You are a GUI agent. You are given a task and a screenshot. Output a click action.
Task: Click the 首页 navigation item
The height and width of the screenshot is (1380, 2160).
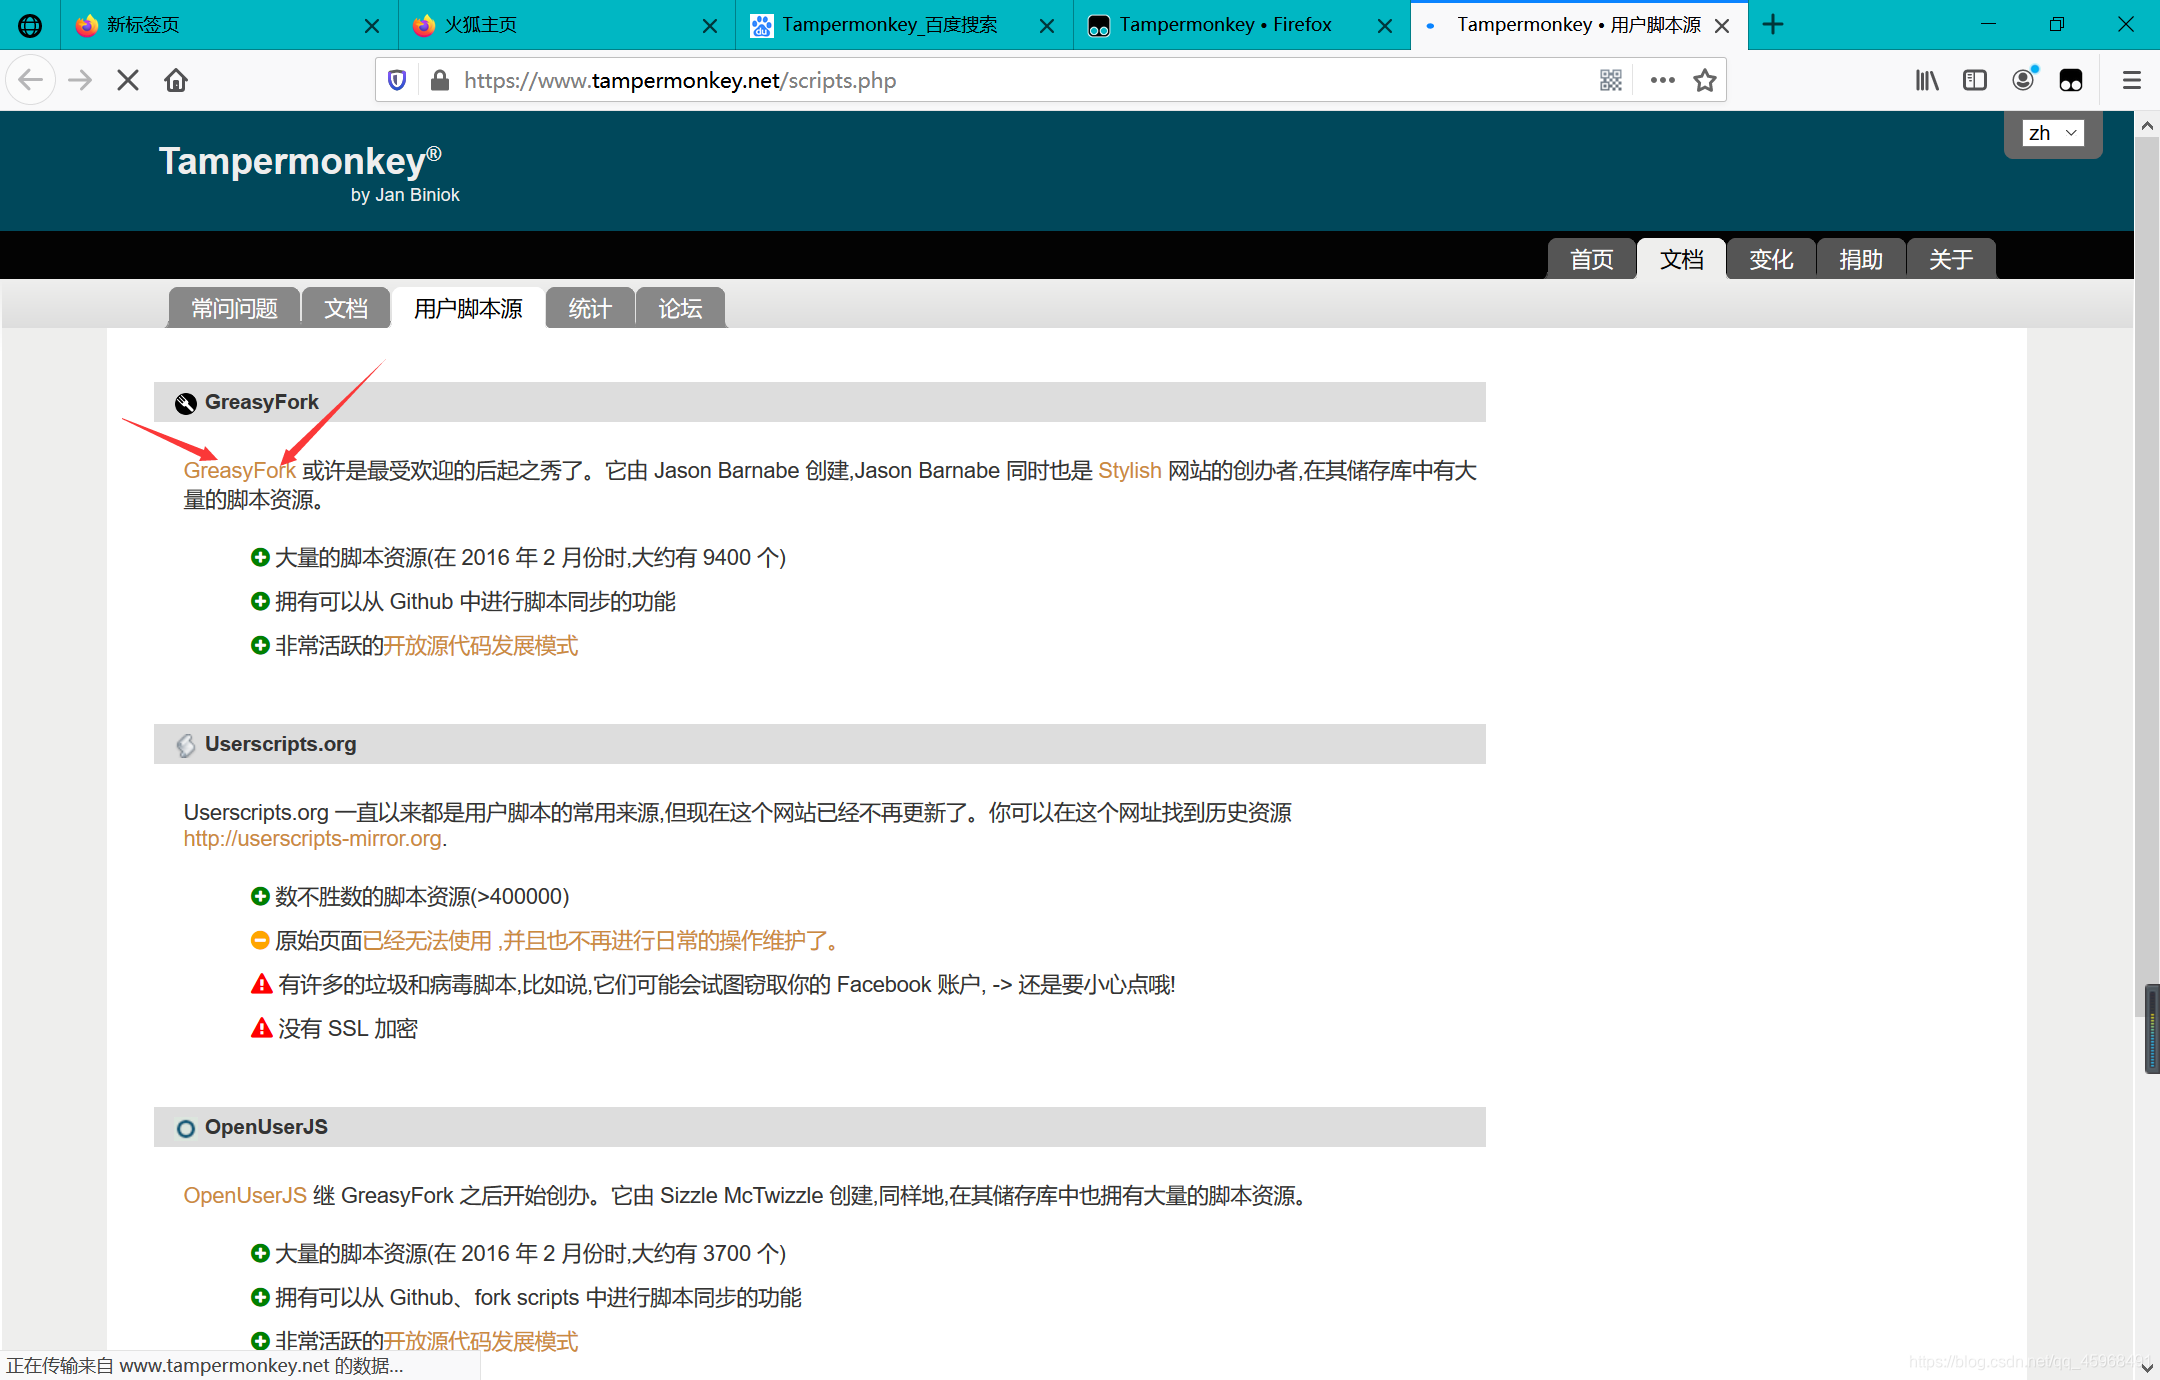[1591, 259]
